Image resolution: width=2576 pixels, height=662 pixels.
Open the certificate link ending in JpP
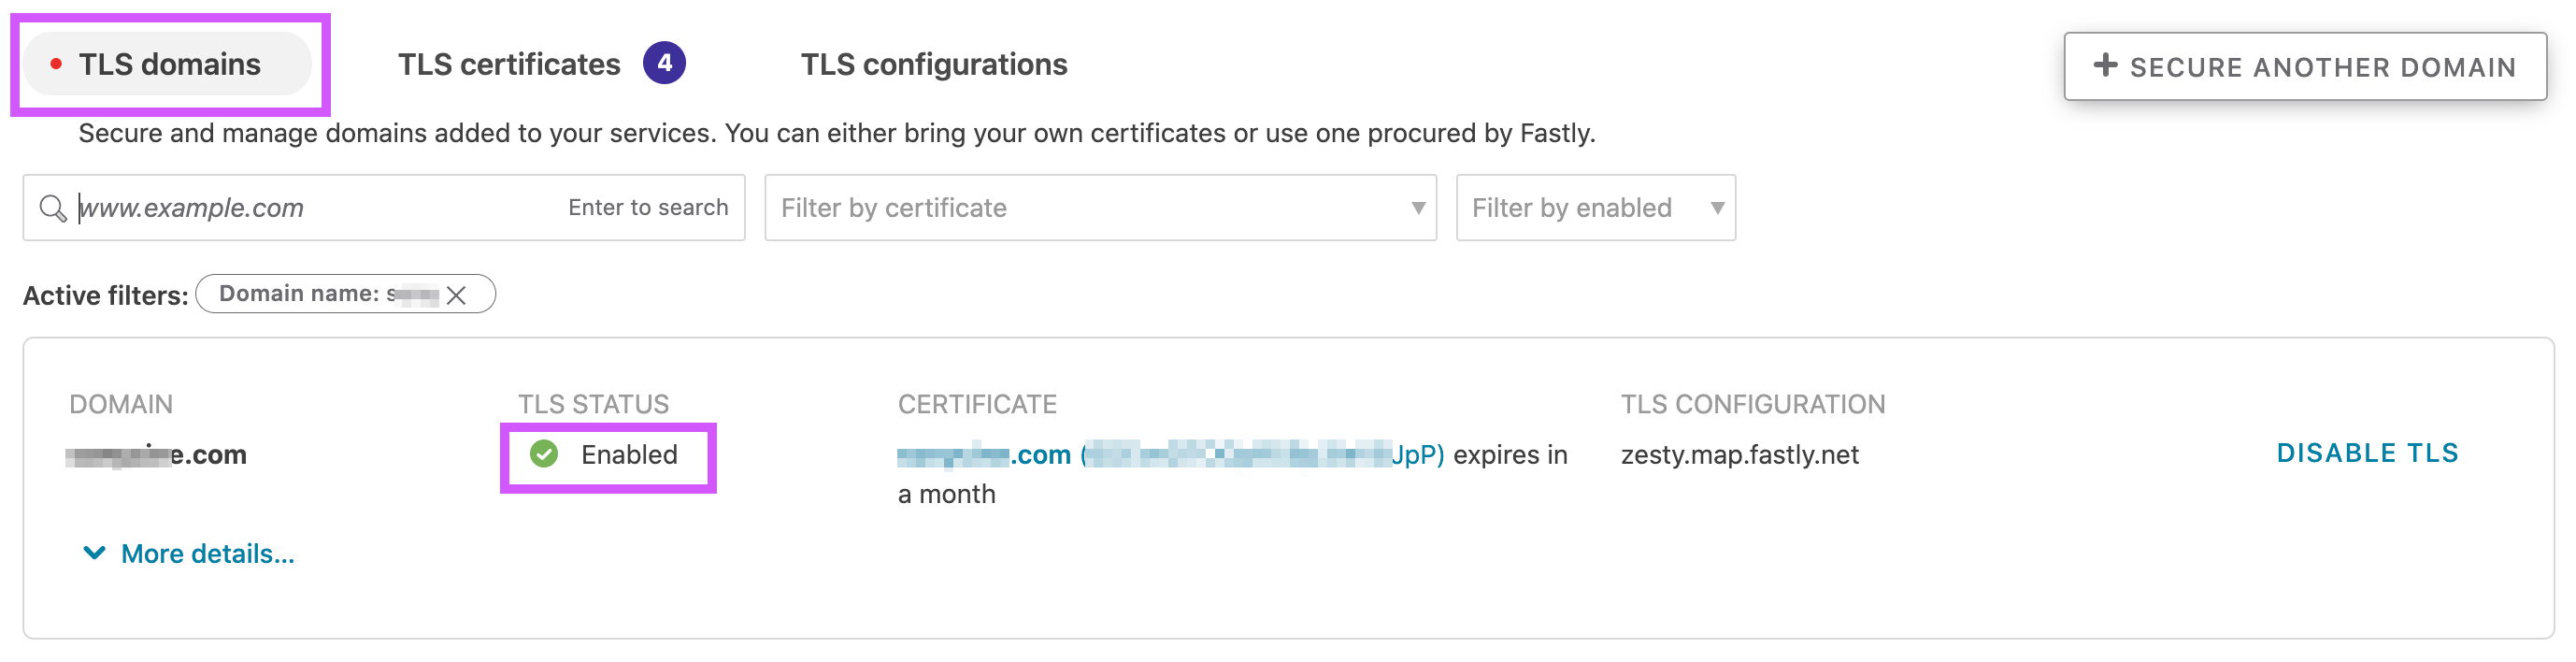coord(1170,455)
